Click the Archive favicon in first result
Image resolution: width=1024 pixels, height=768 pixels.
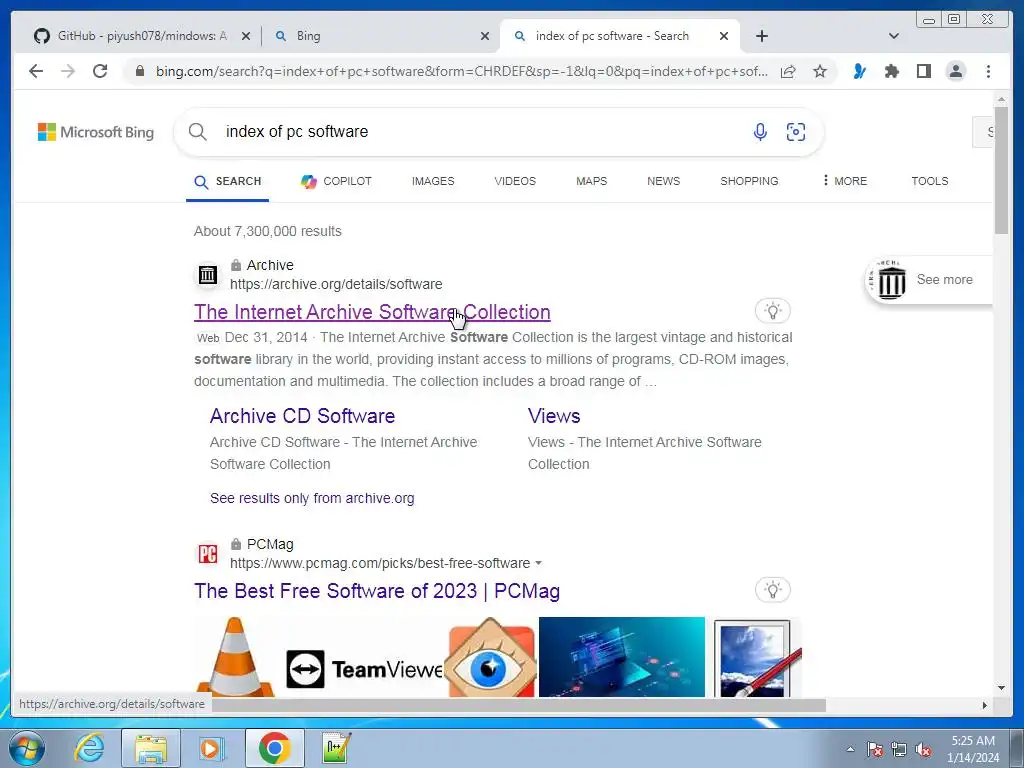pyautogui.click(x=208, y=274)
